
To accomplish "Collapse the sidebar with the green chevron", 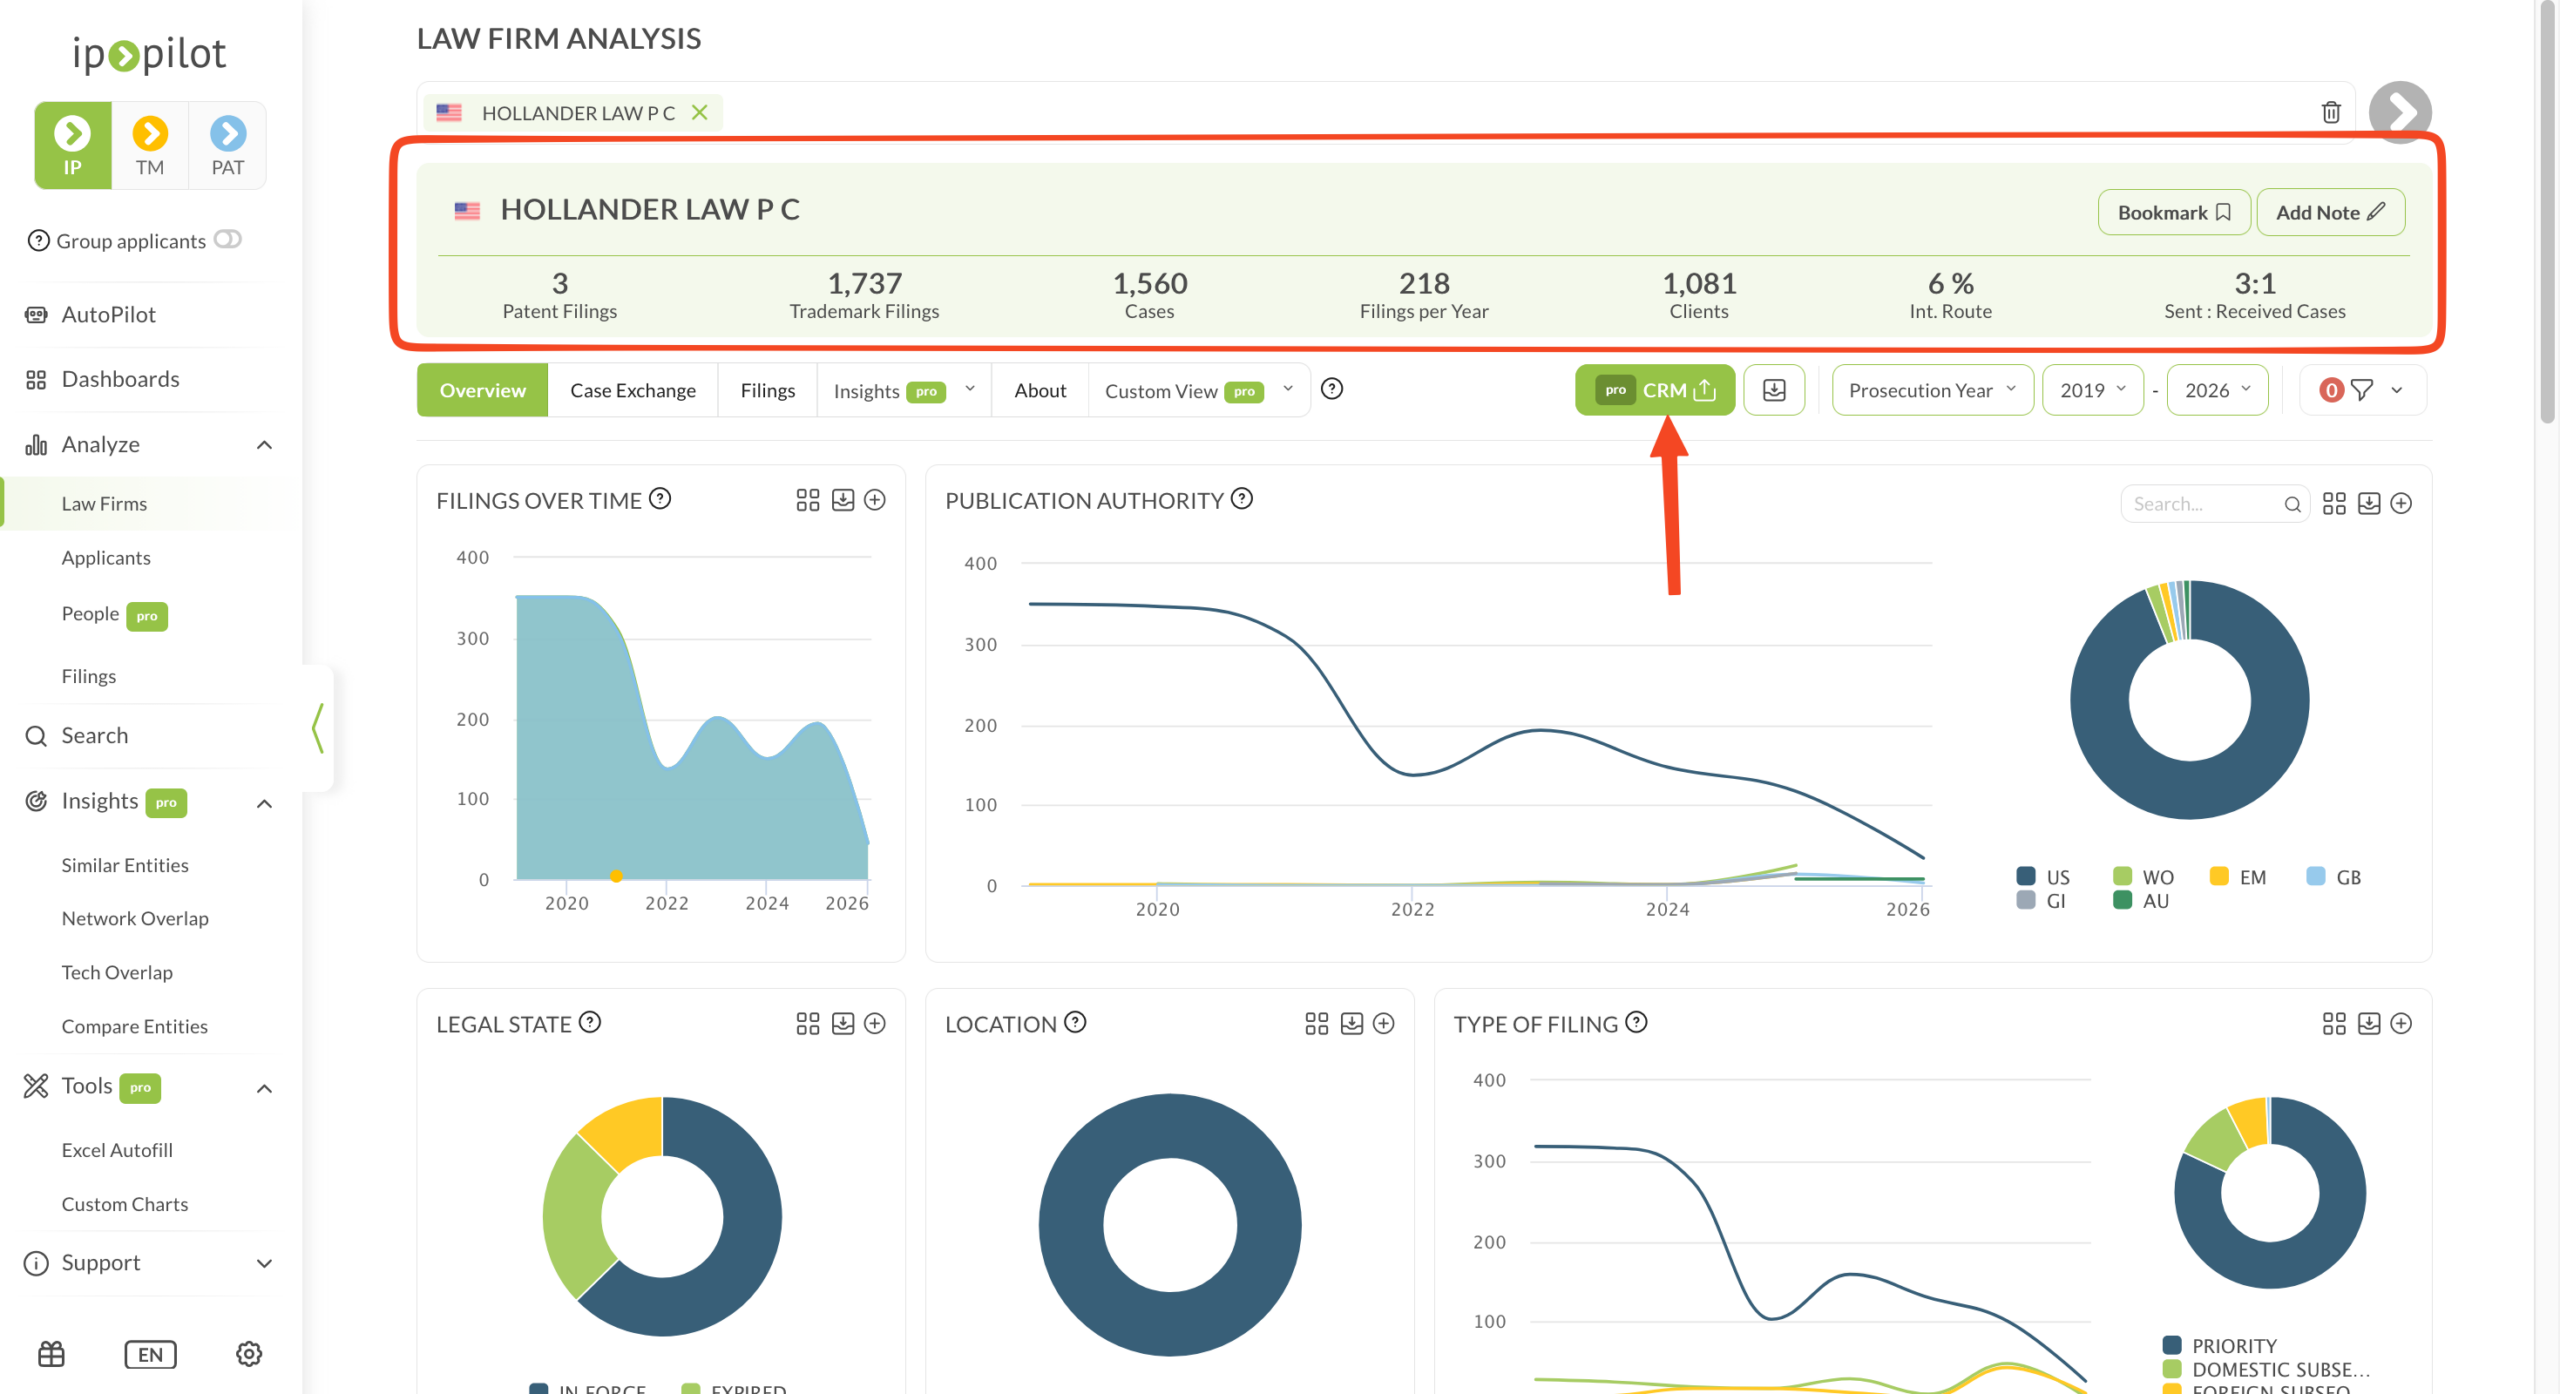I will (318, 728).
